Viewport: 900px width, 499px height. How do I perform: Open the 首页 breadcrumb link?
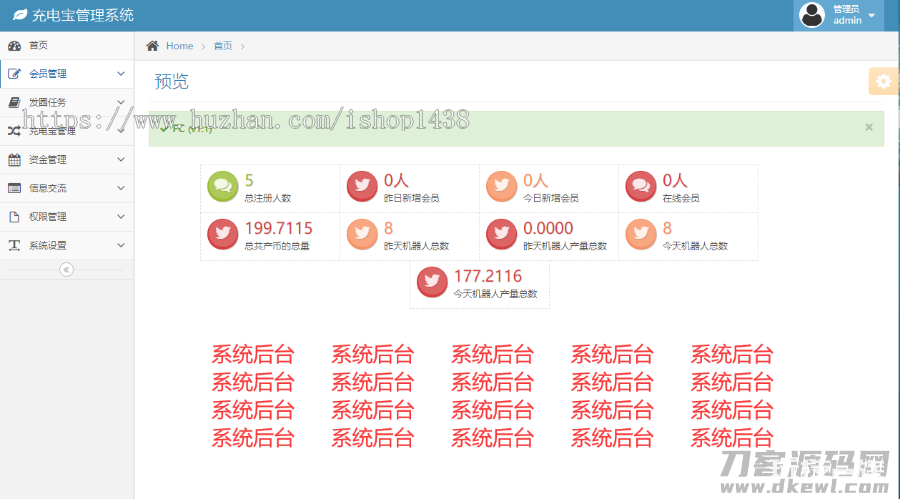click(223, 45)
